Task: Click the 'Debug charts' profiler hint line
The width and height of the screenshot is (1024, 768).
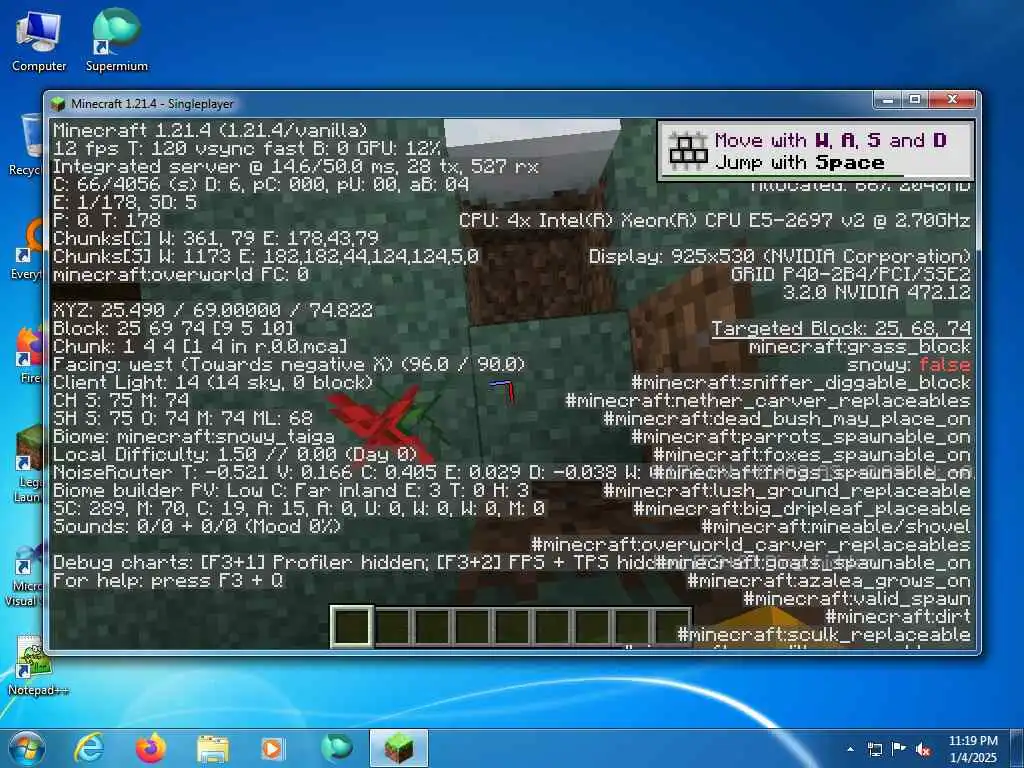Action: [356, 562]
